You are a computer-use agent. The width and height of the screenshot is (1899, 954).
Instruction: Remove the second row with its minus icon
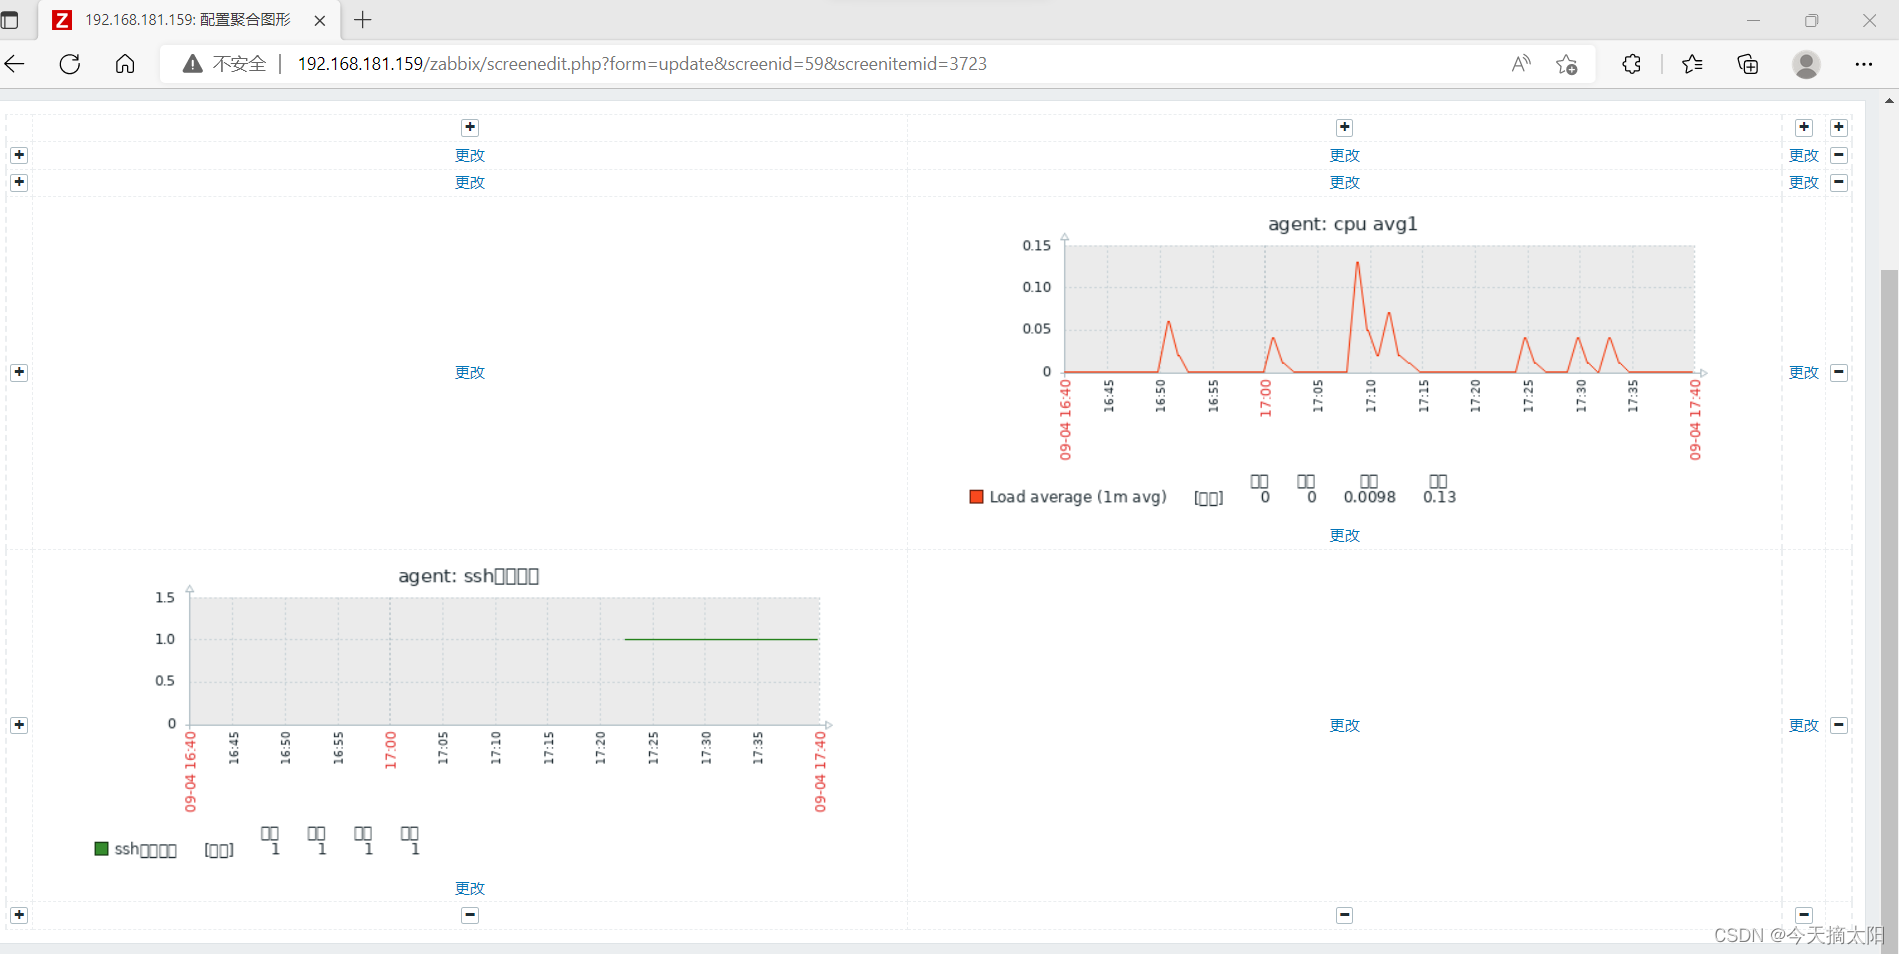coord(1839,182)
